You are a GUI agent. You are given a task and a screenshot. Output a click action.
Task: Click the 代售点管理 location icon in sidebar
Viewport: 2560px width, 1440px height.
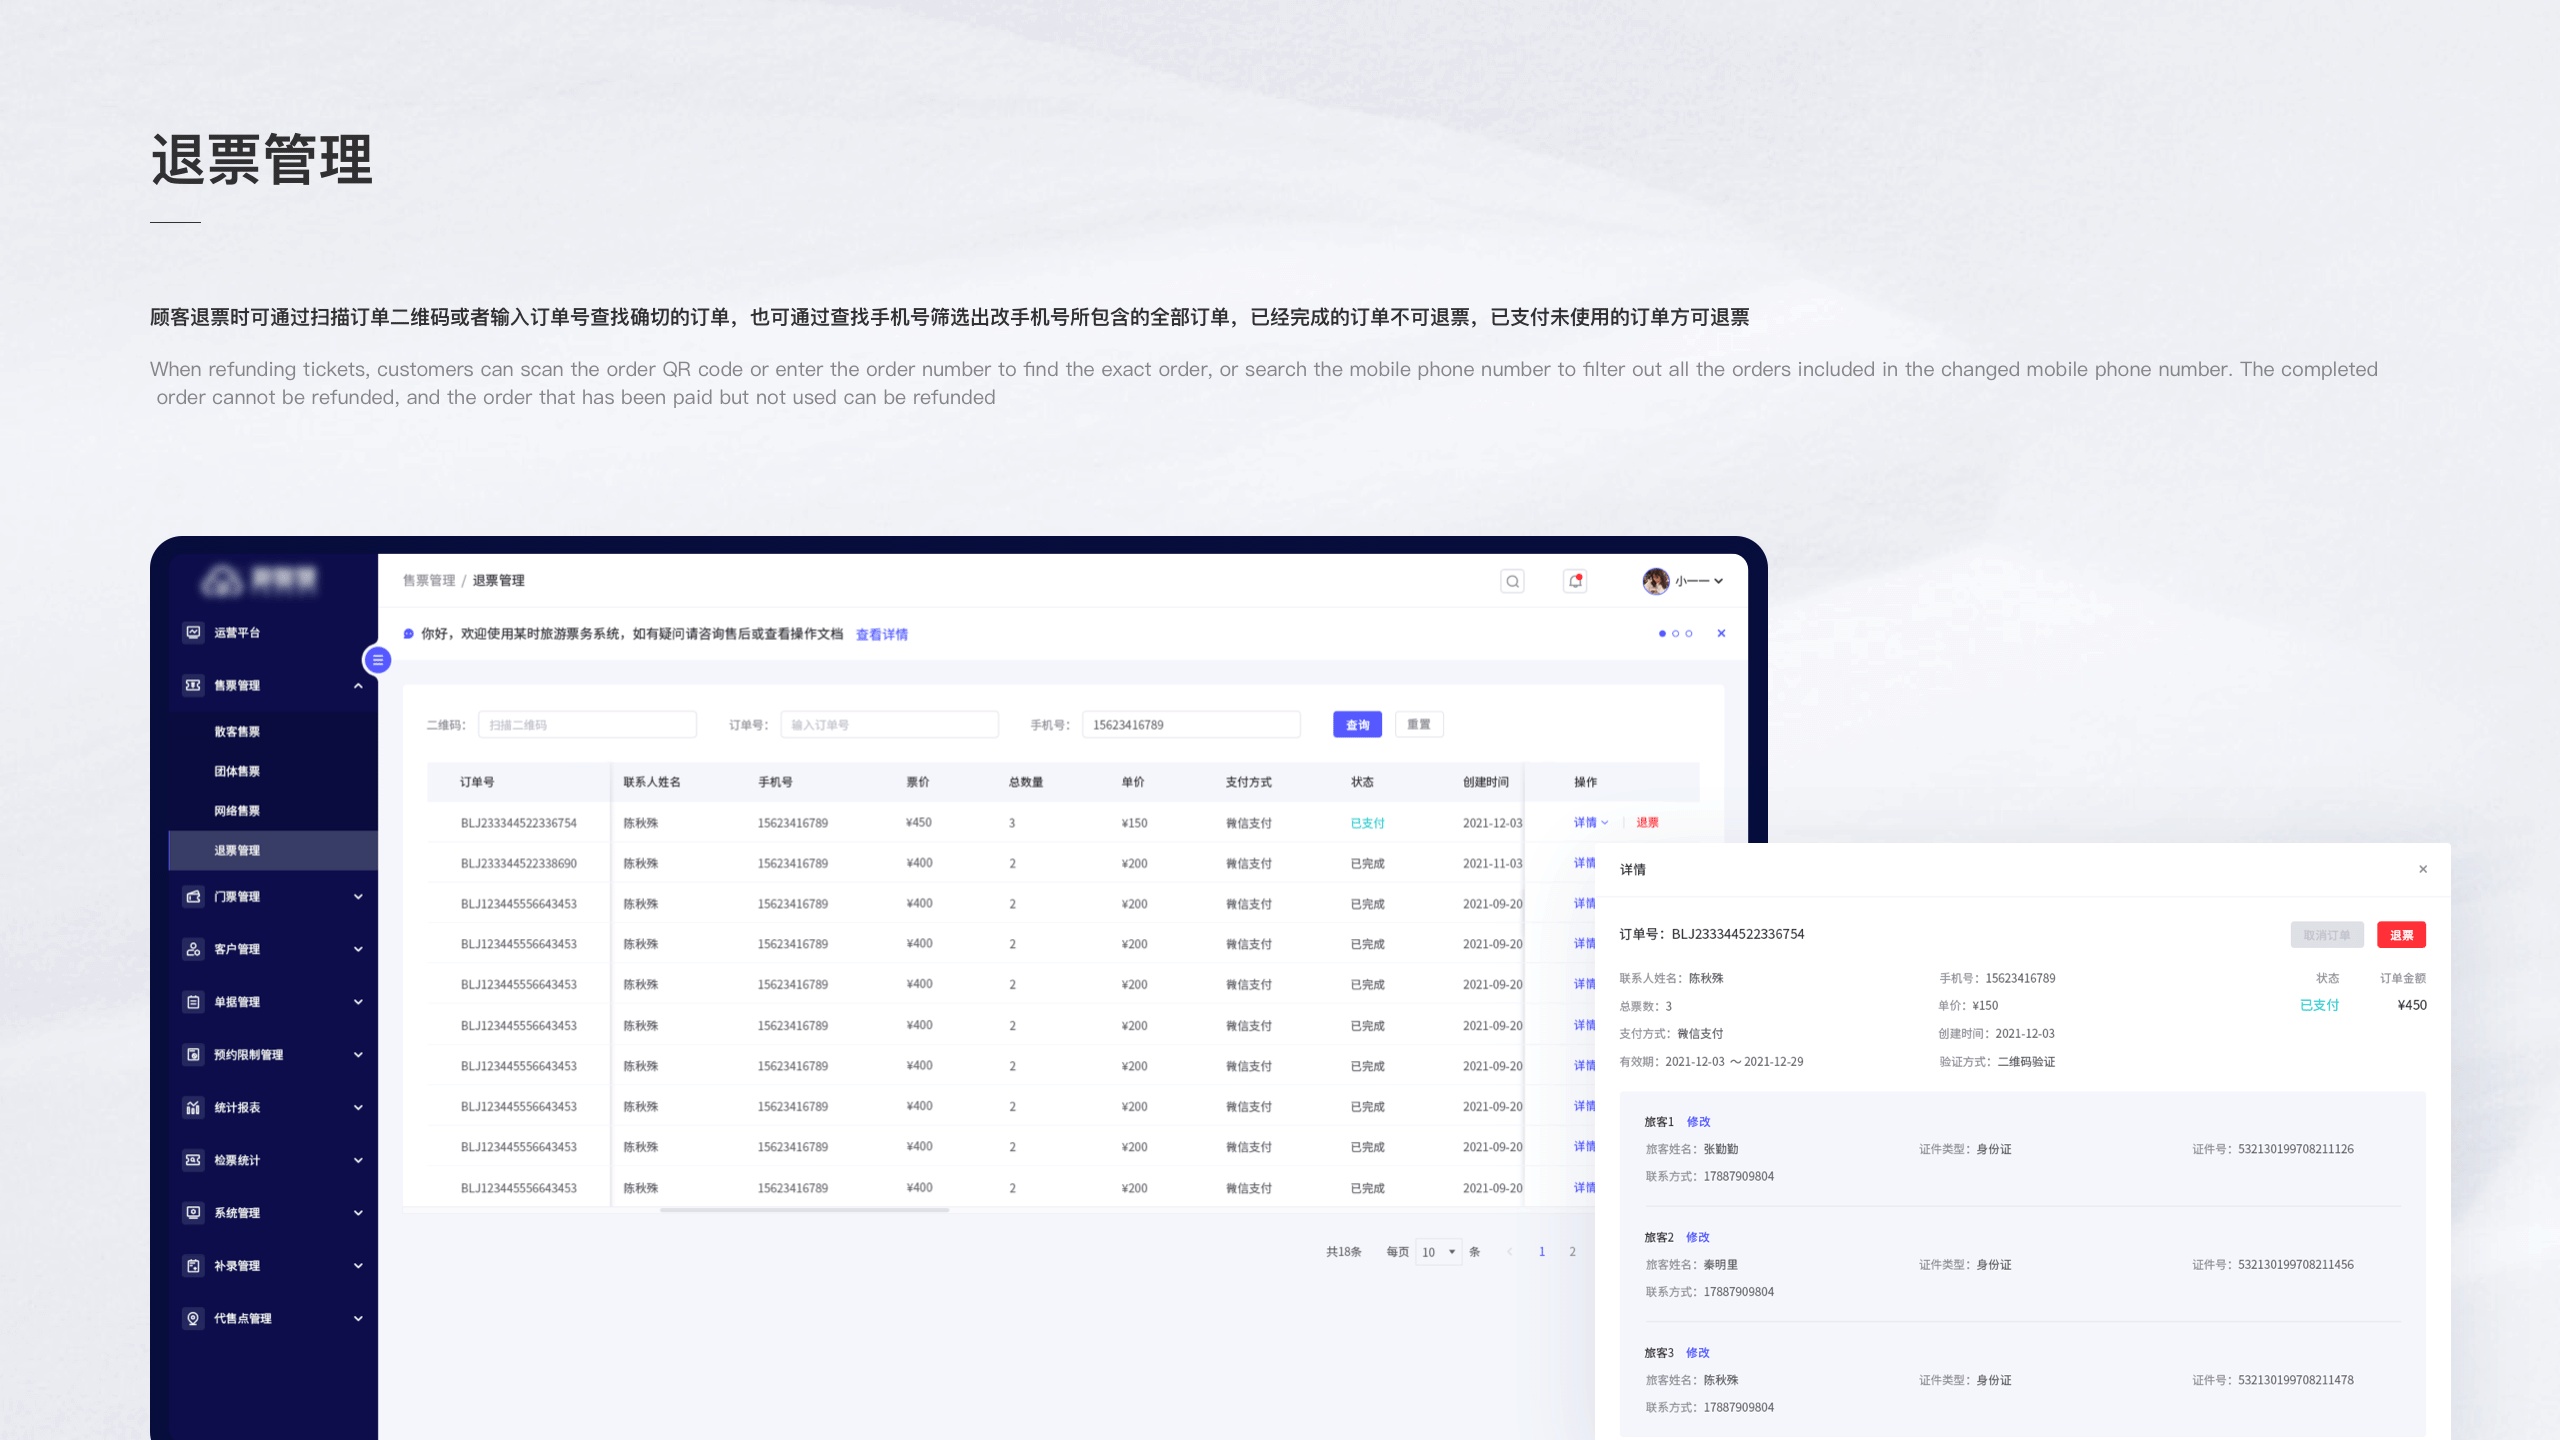pyautogui.click(x=193, y=1318)
